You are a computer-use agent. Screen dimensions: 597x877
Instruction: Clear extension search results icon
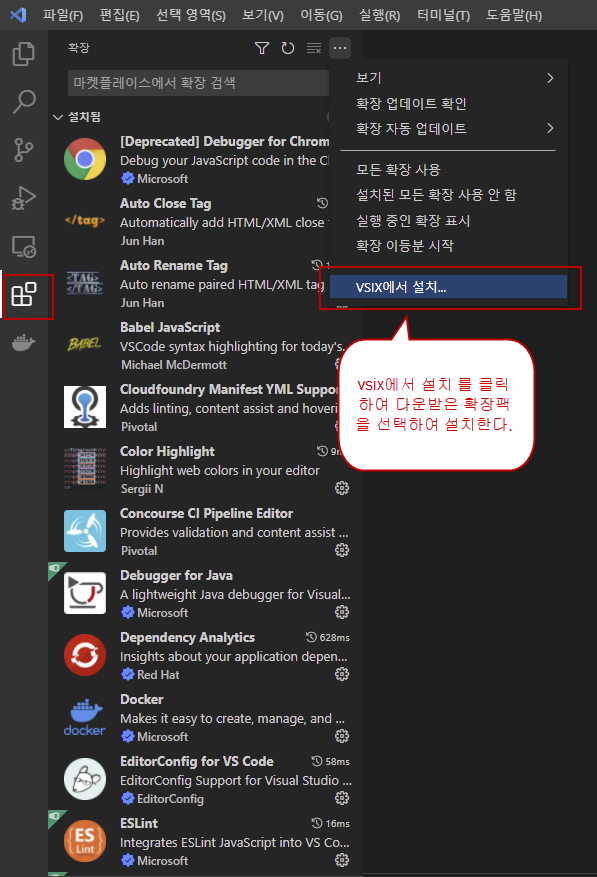pyautogui.click(x=314, y=48)
